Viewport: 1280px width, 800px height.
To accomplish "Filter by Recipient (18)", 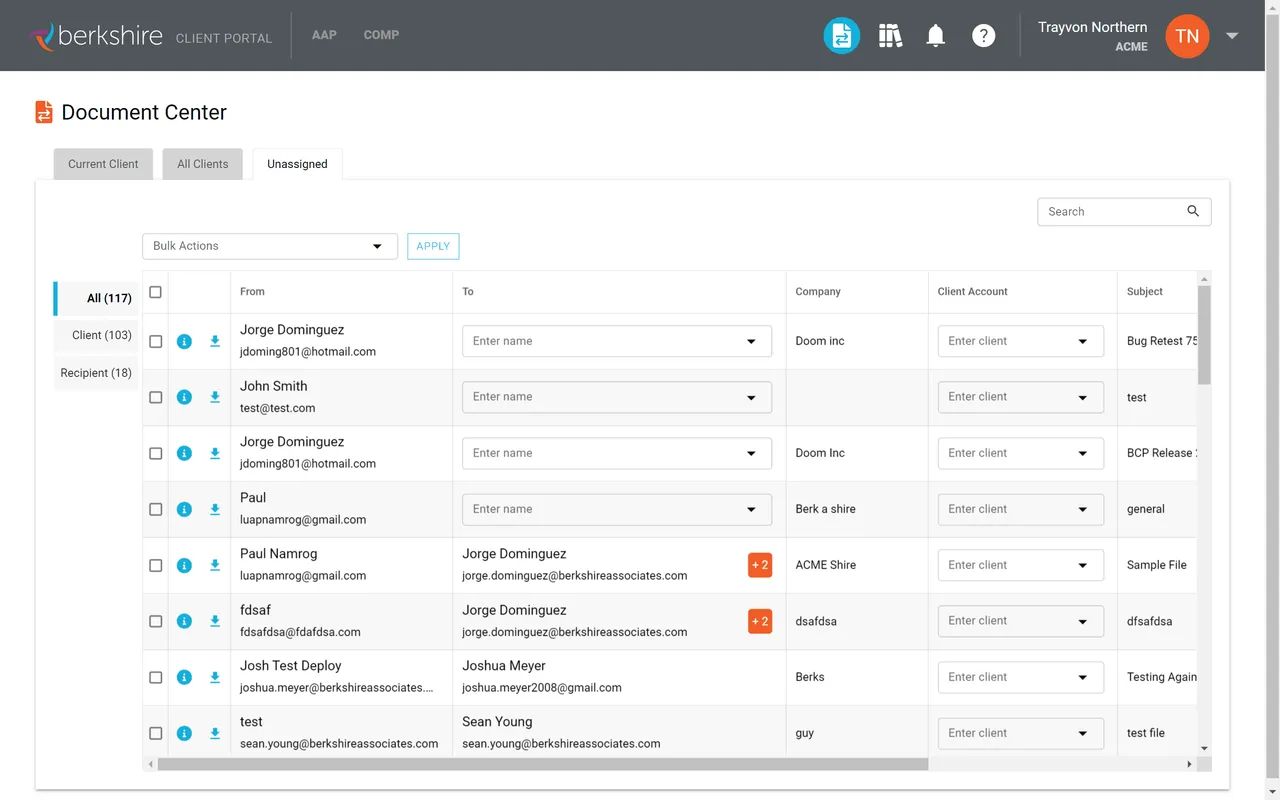I will [95, 373].
